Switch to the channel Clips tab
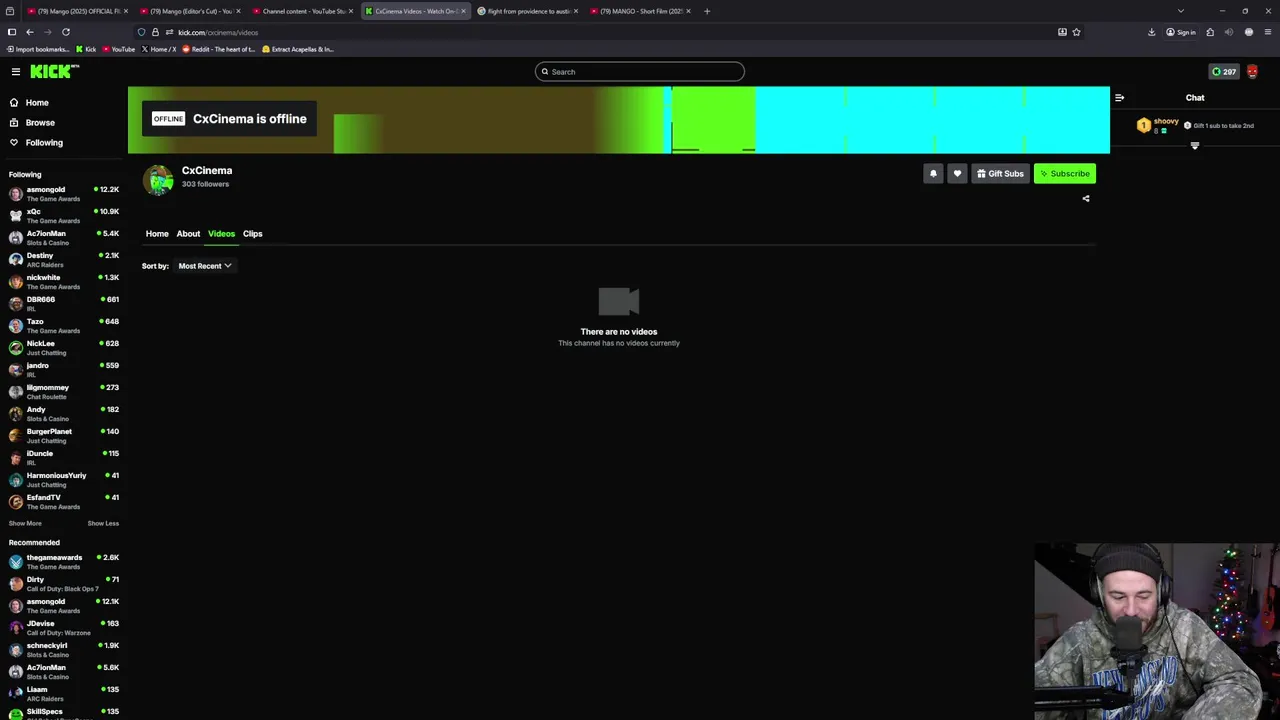Screen dimensions: 1280x720 (252, 234)
